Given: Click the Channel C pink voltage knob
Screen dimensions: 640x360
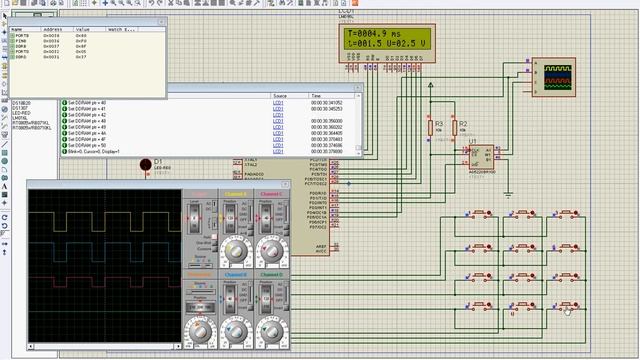Looking at the screenshot, I should (x=272, y=251).
